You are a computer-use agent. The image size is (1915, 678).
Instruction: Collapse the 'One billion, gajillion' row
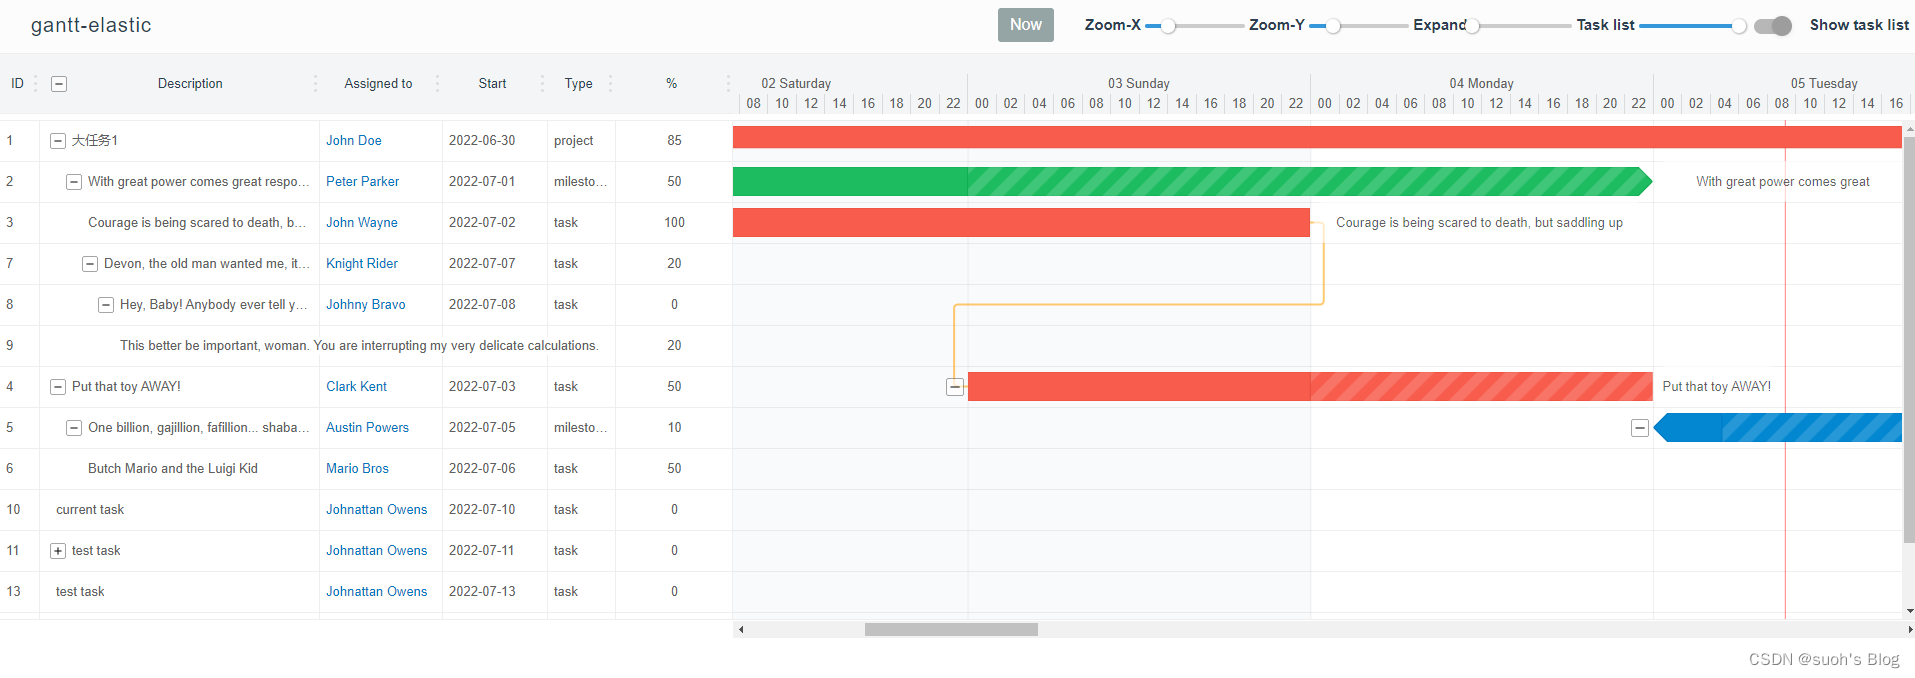coord(74,428)
